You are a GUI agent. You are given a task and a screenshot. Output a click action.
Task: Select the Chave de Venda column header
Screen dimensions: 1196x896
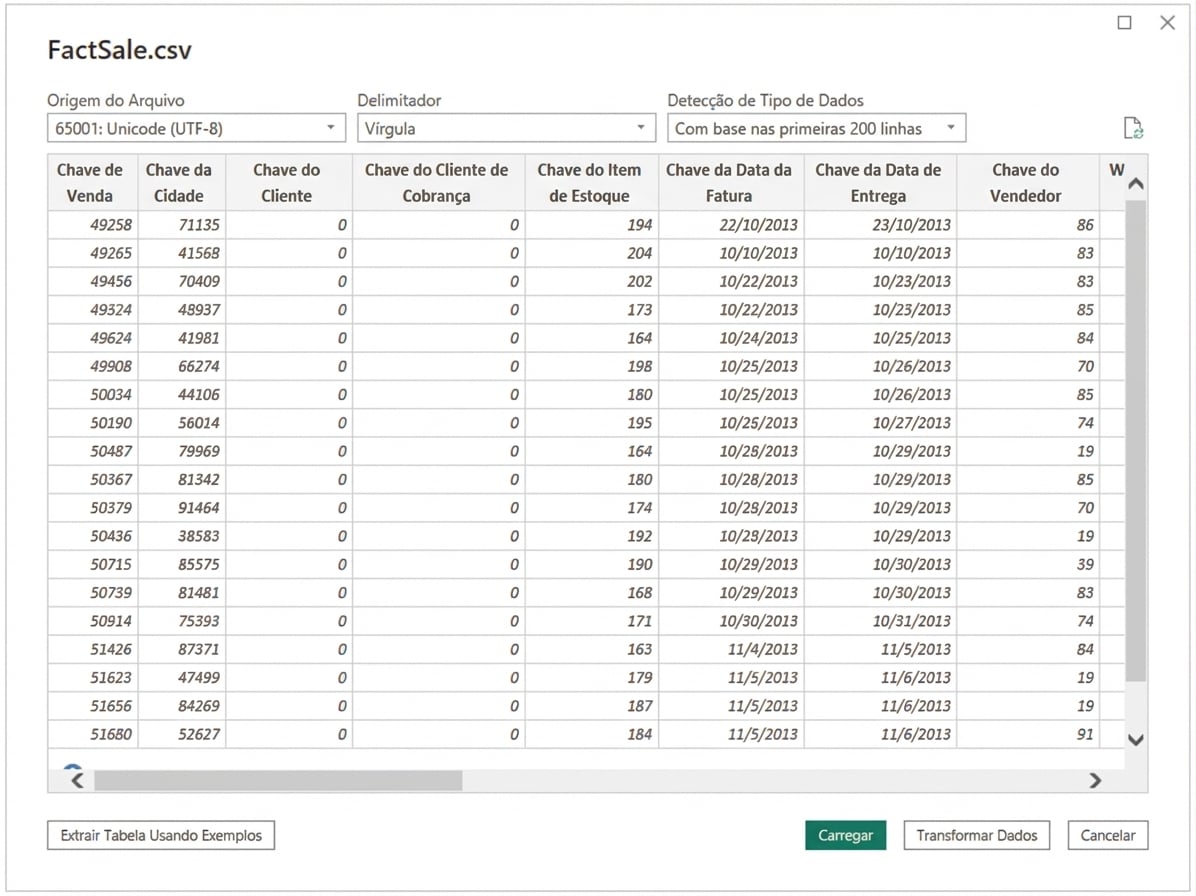(x=91, y=182)
